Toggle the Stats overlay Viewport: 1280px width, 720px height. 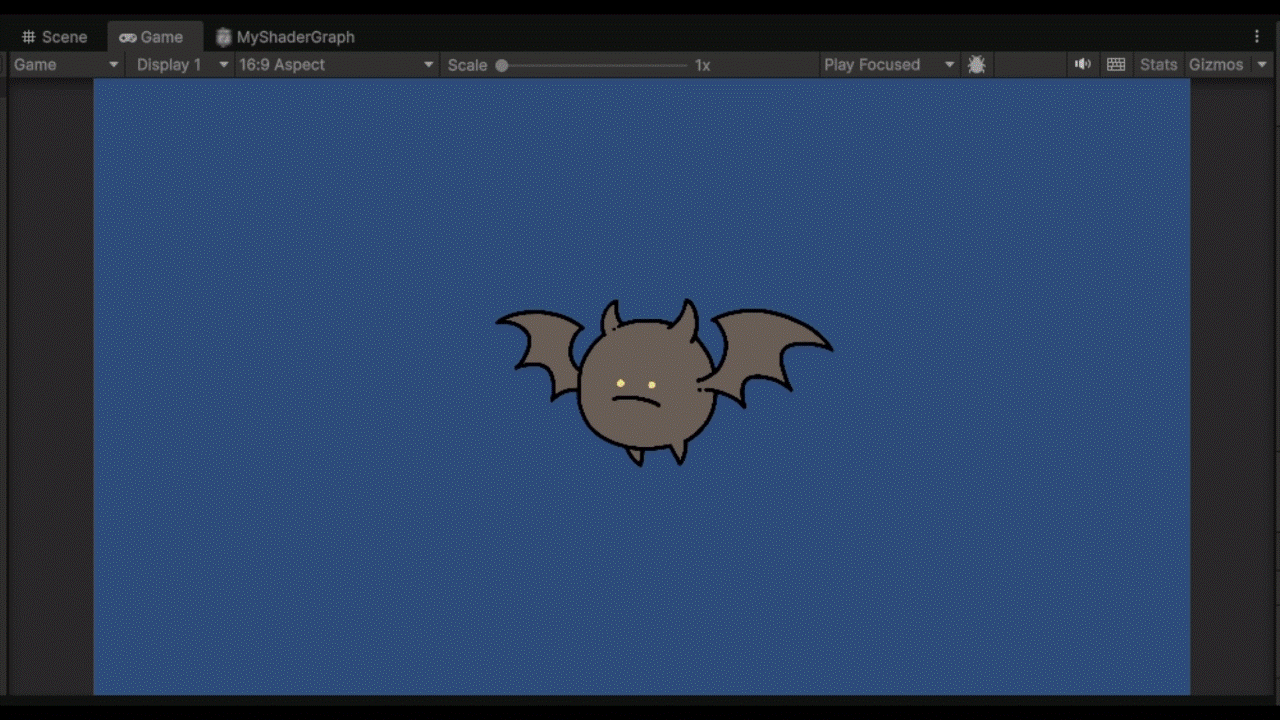click(x=1158, y=65)
